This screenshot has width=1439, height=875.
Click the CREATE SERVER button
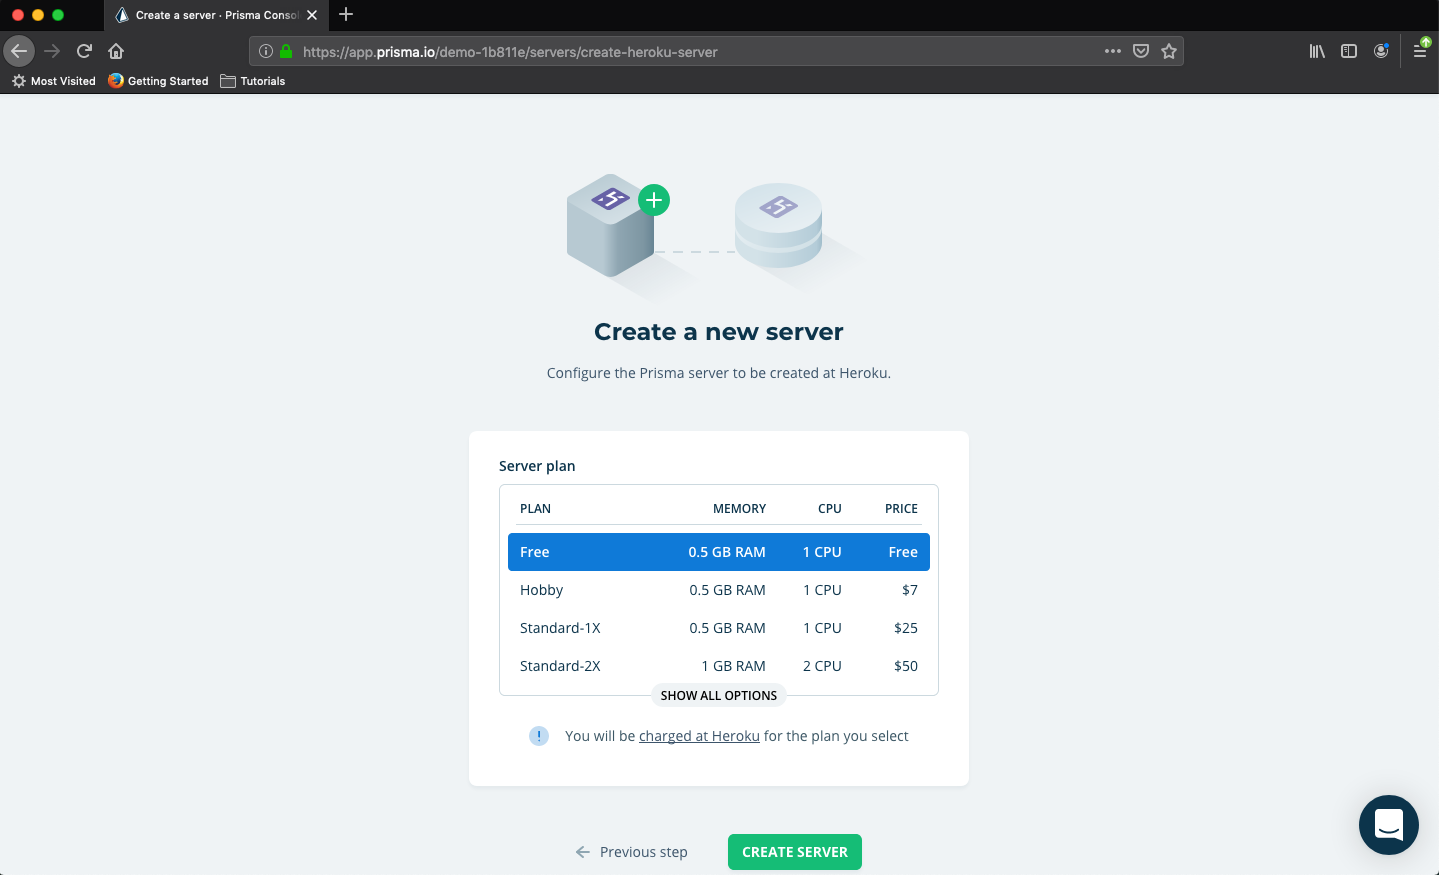[795, 852]
